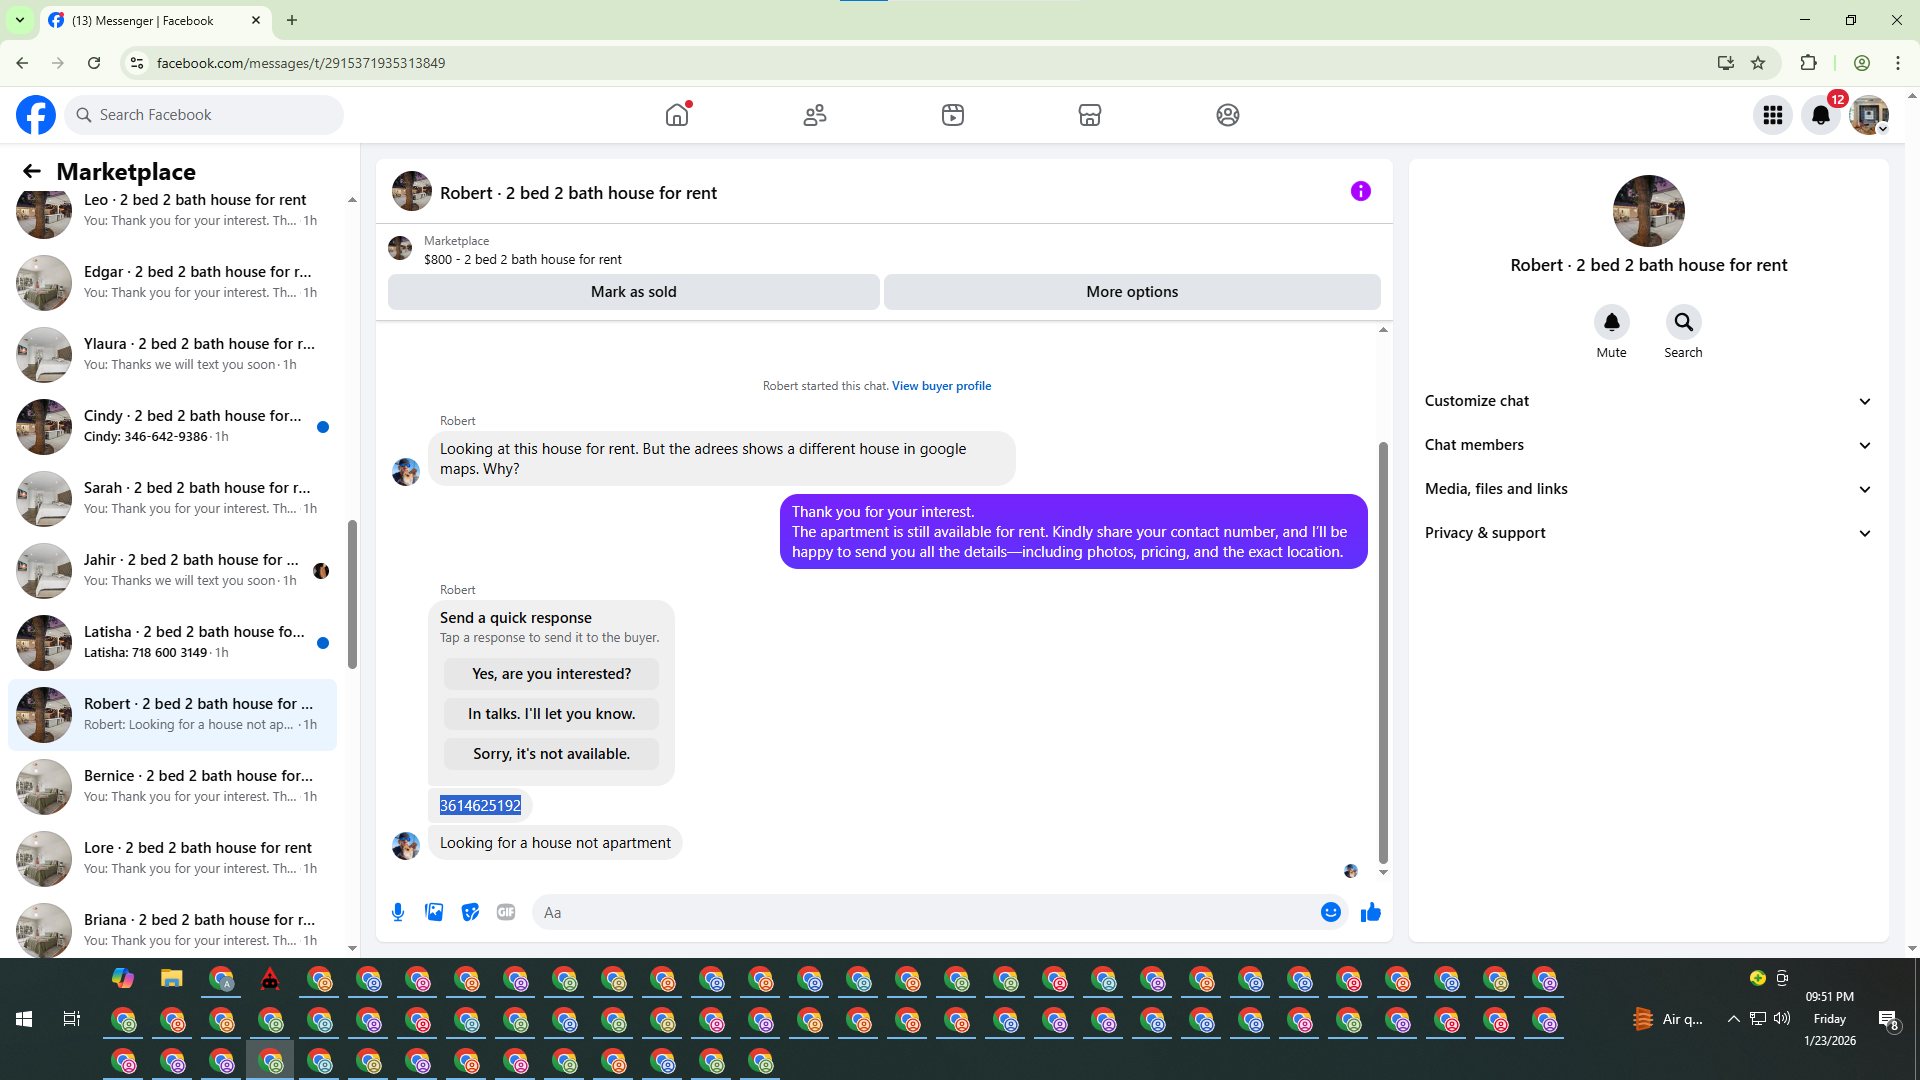Open the sticker picker icon
Screen dimensions: 1920x1080
[x=470, y=912]
